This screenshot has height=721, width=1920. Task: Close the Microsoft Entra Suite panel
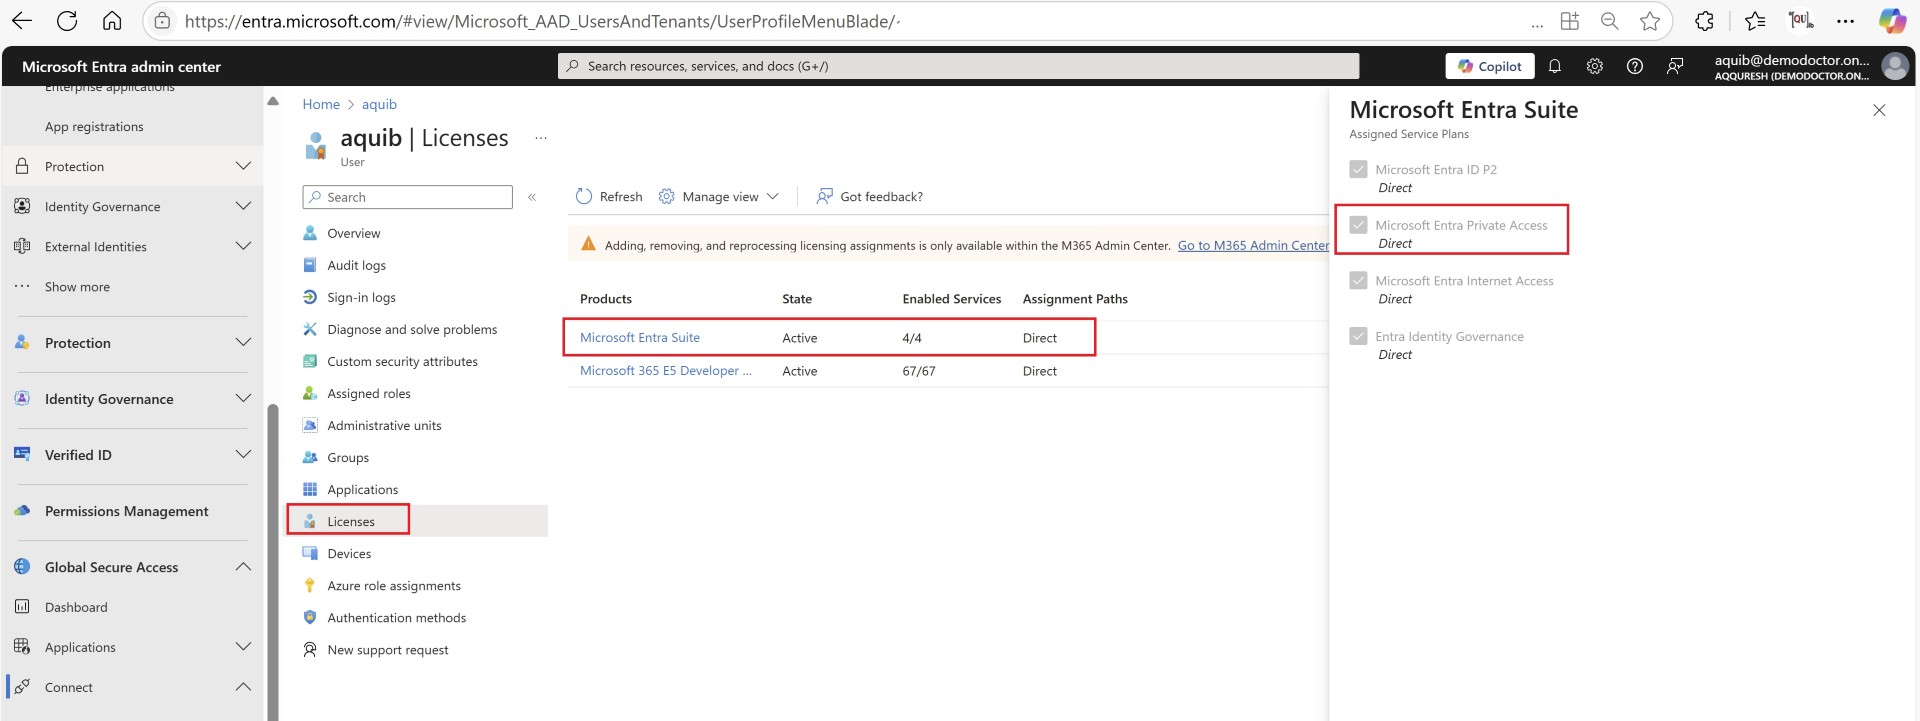tap(1879, 110)
